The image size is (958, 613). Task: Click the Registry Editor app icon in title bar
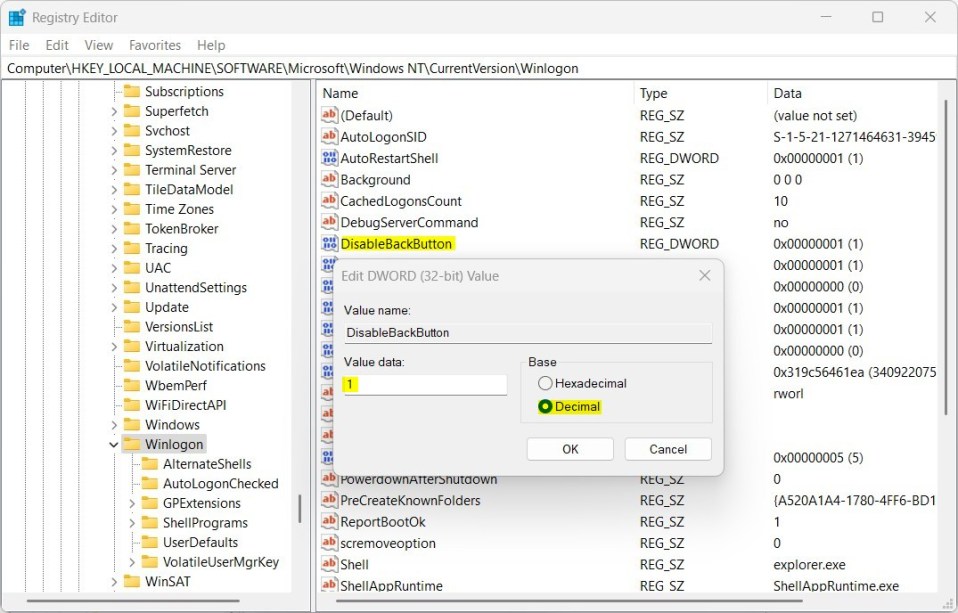[x=16, y=18]
